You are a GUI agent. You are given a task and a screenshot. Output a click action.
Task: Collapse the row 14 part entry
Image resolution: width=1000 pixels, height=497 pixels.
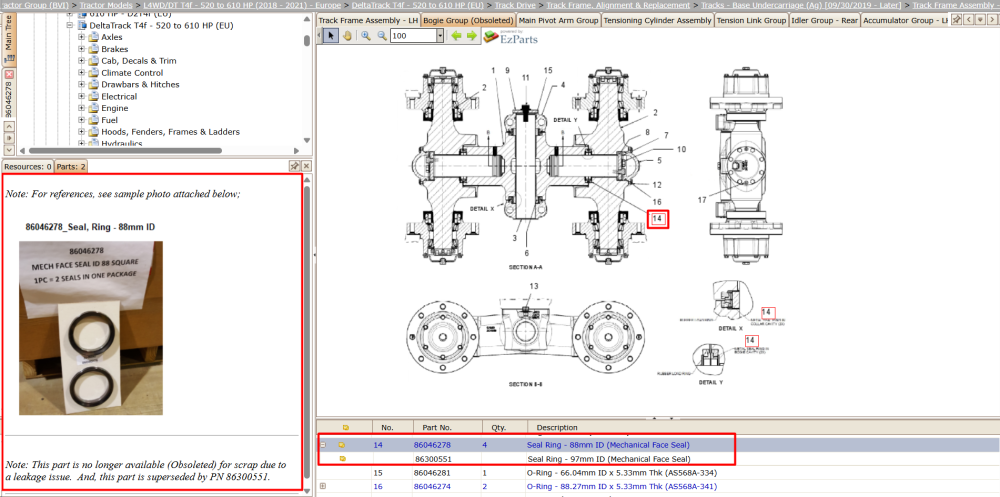[x=323, y=445]
